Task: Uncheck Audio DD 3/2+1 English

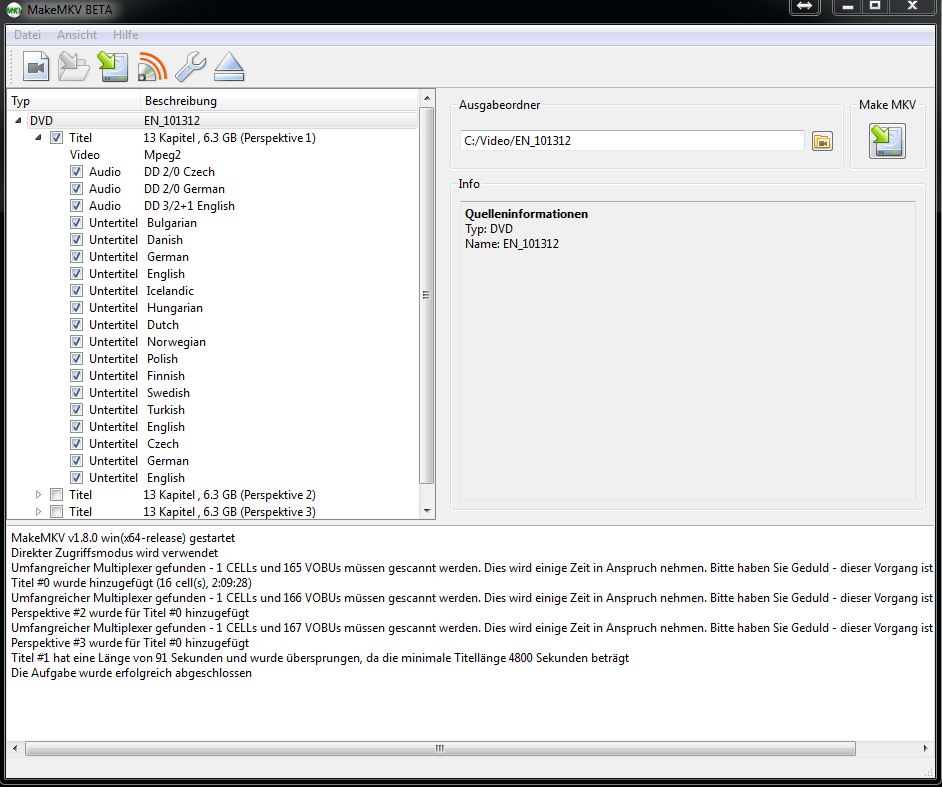Action: (x=76, y=205)
